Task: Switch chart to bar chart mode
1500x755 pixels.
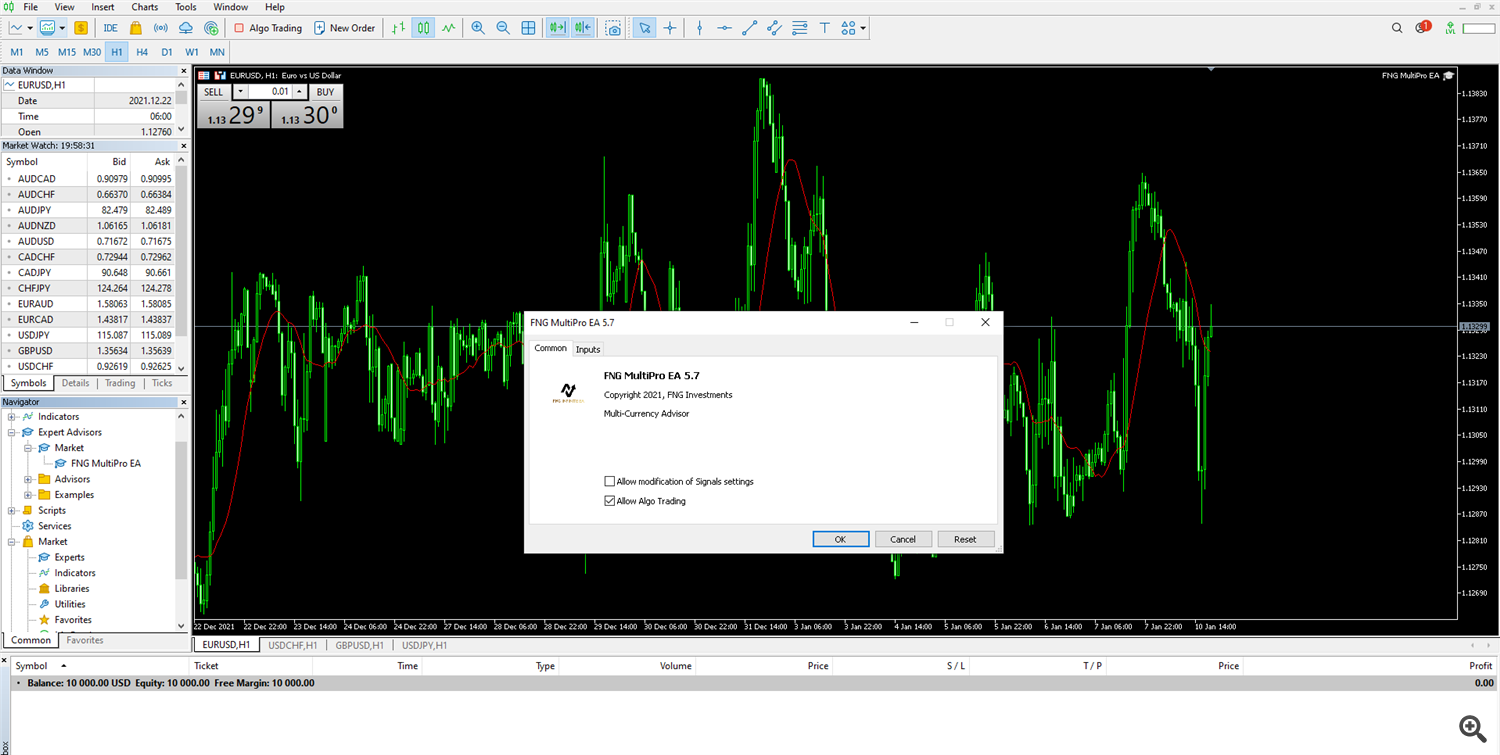Action: click(x=399, y=28)
